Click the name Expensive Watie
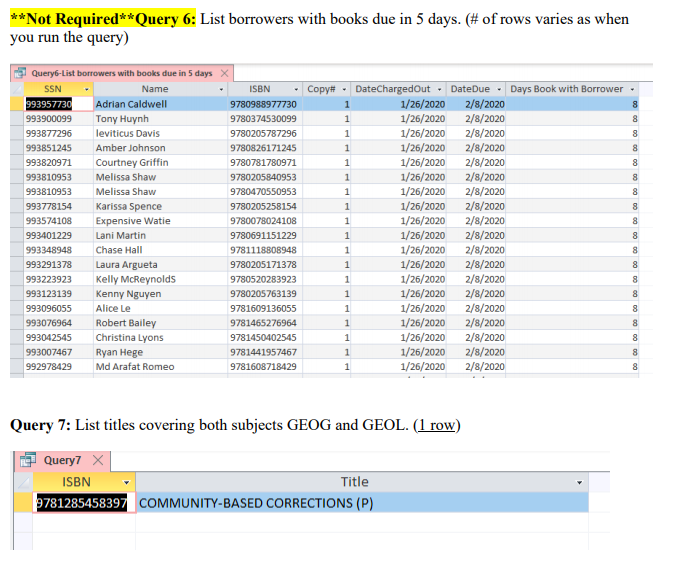Image resolution: width=687 pixels, height=576 pixels. [x=133, y=221]
